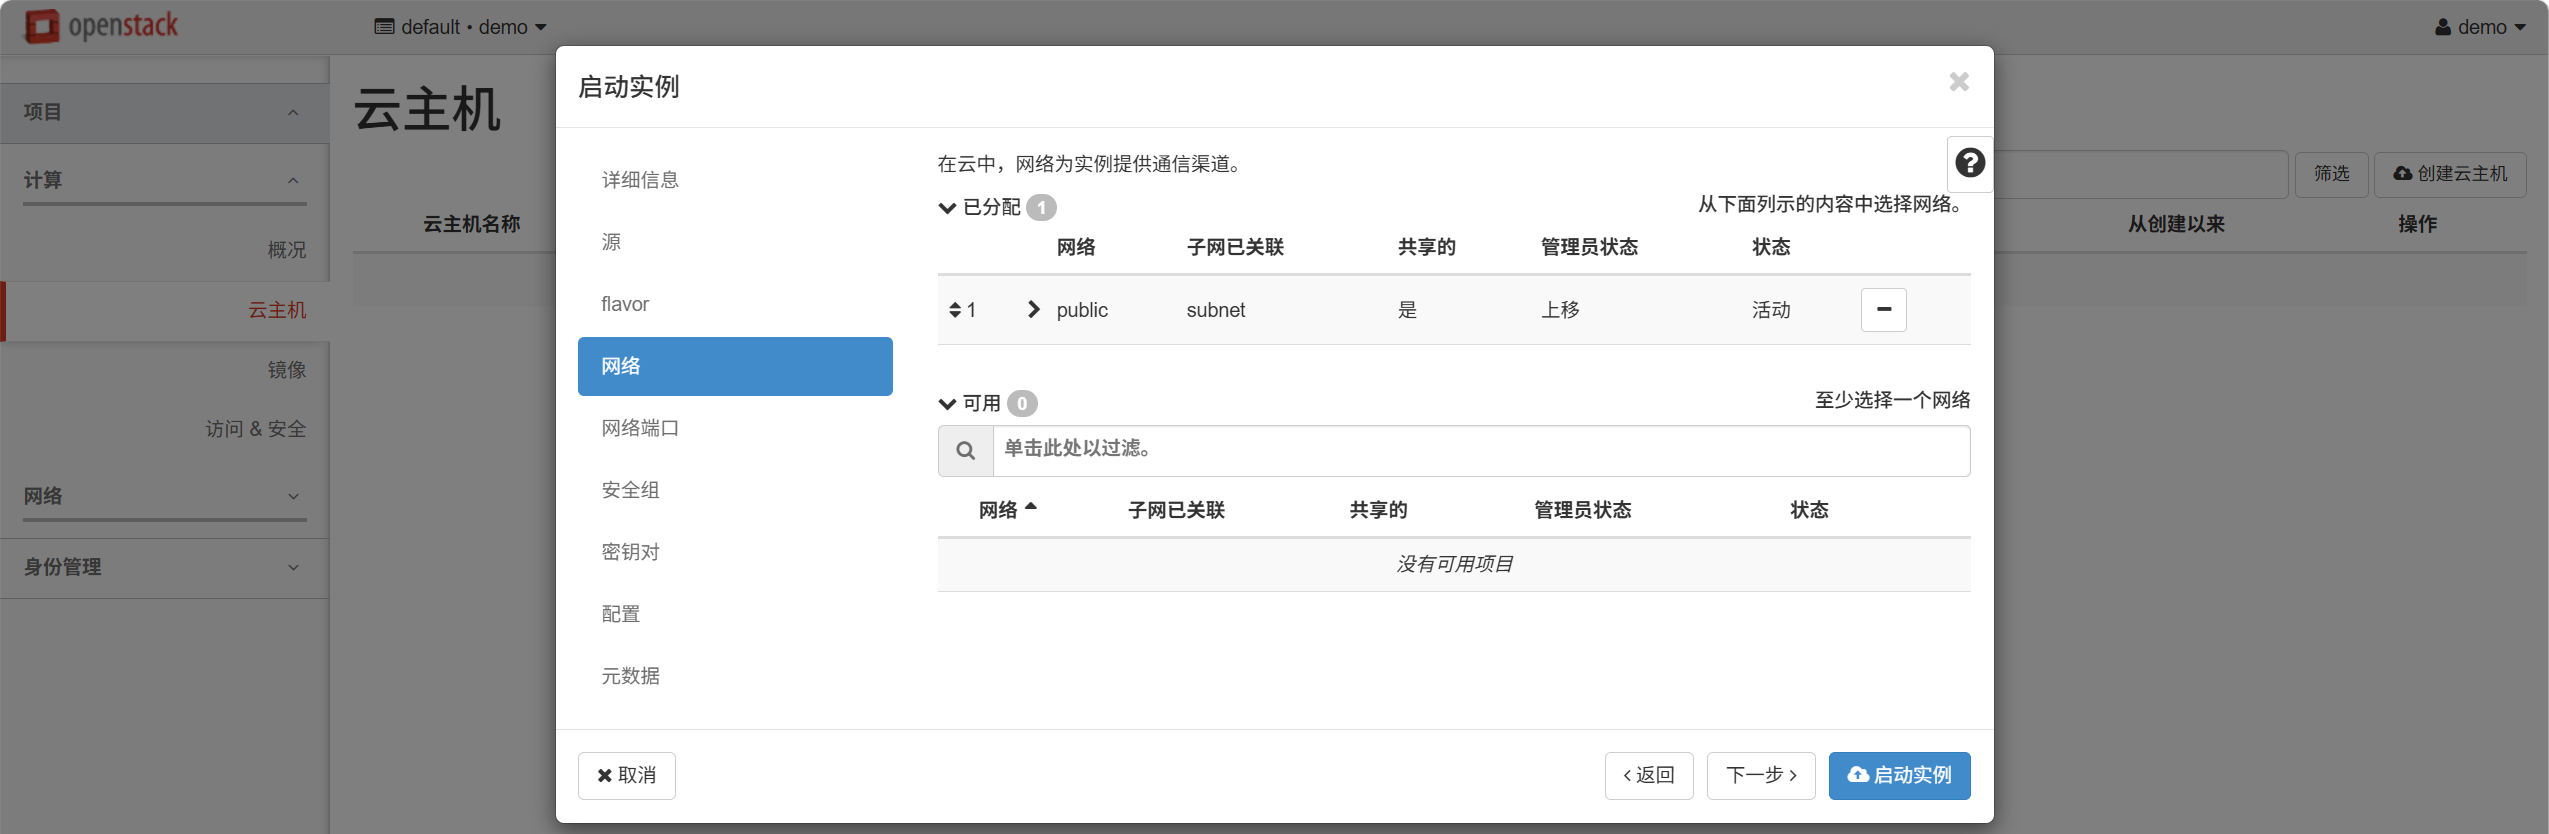Expand the 身份管理 sidebar panel

(165, 567)
